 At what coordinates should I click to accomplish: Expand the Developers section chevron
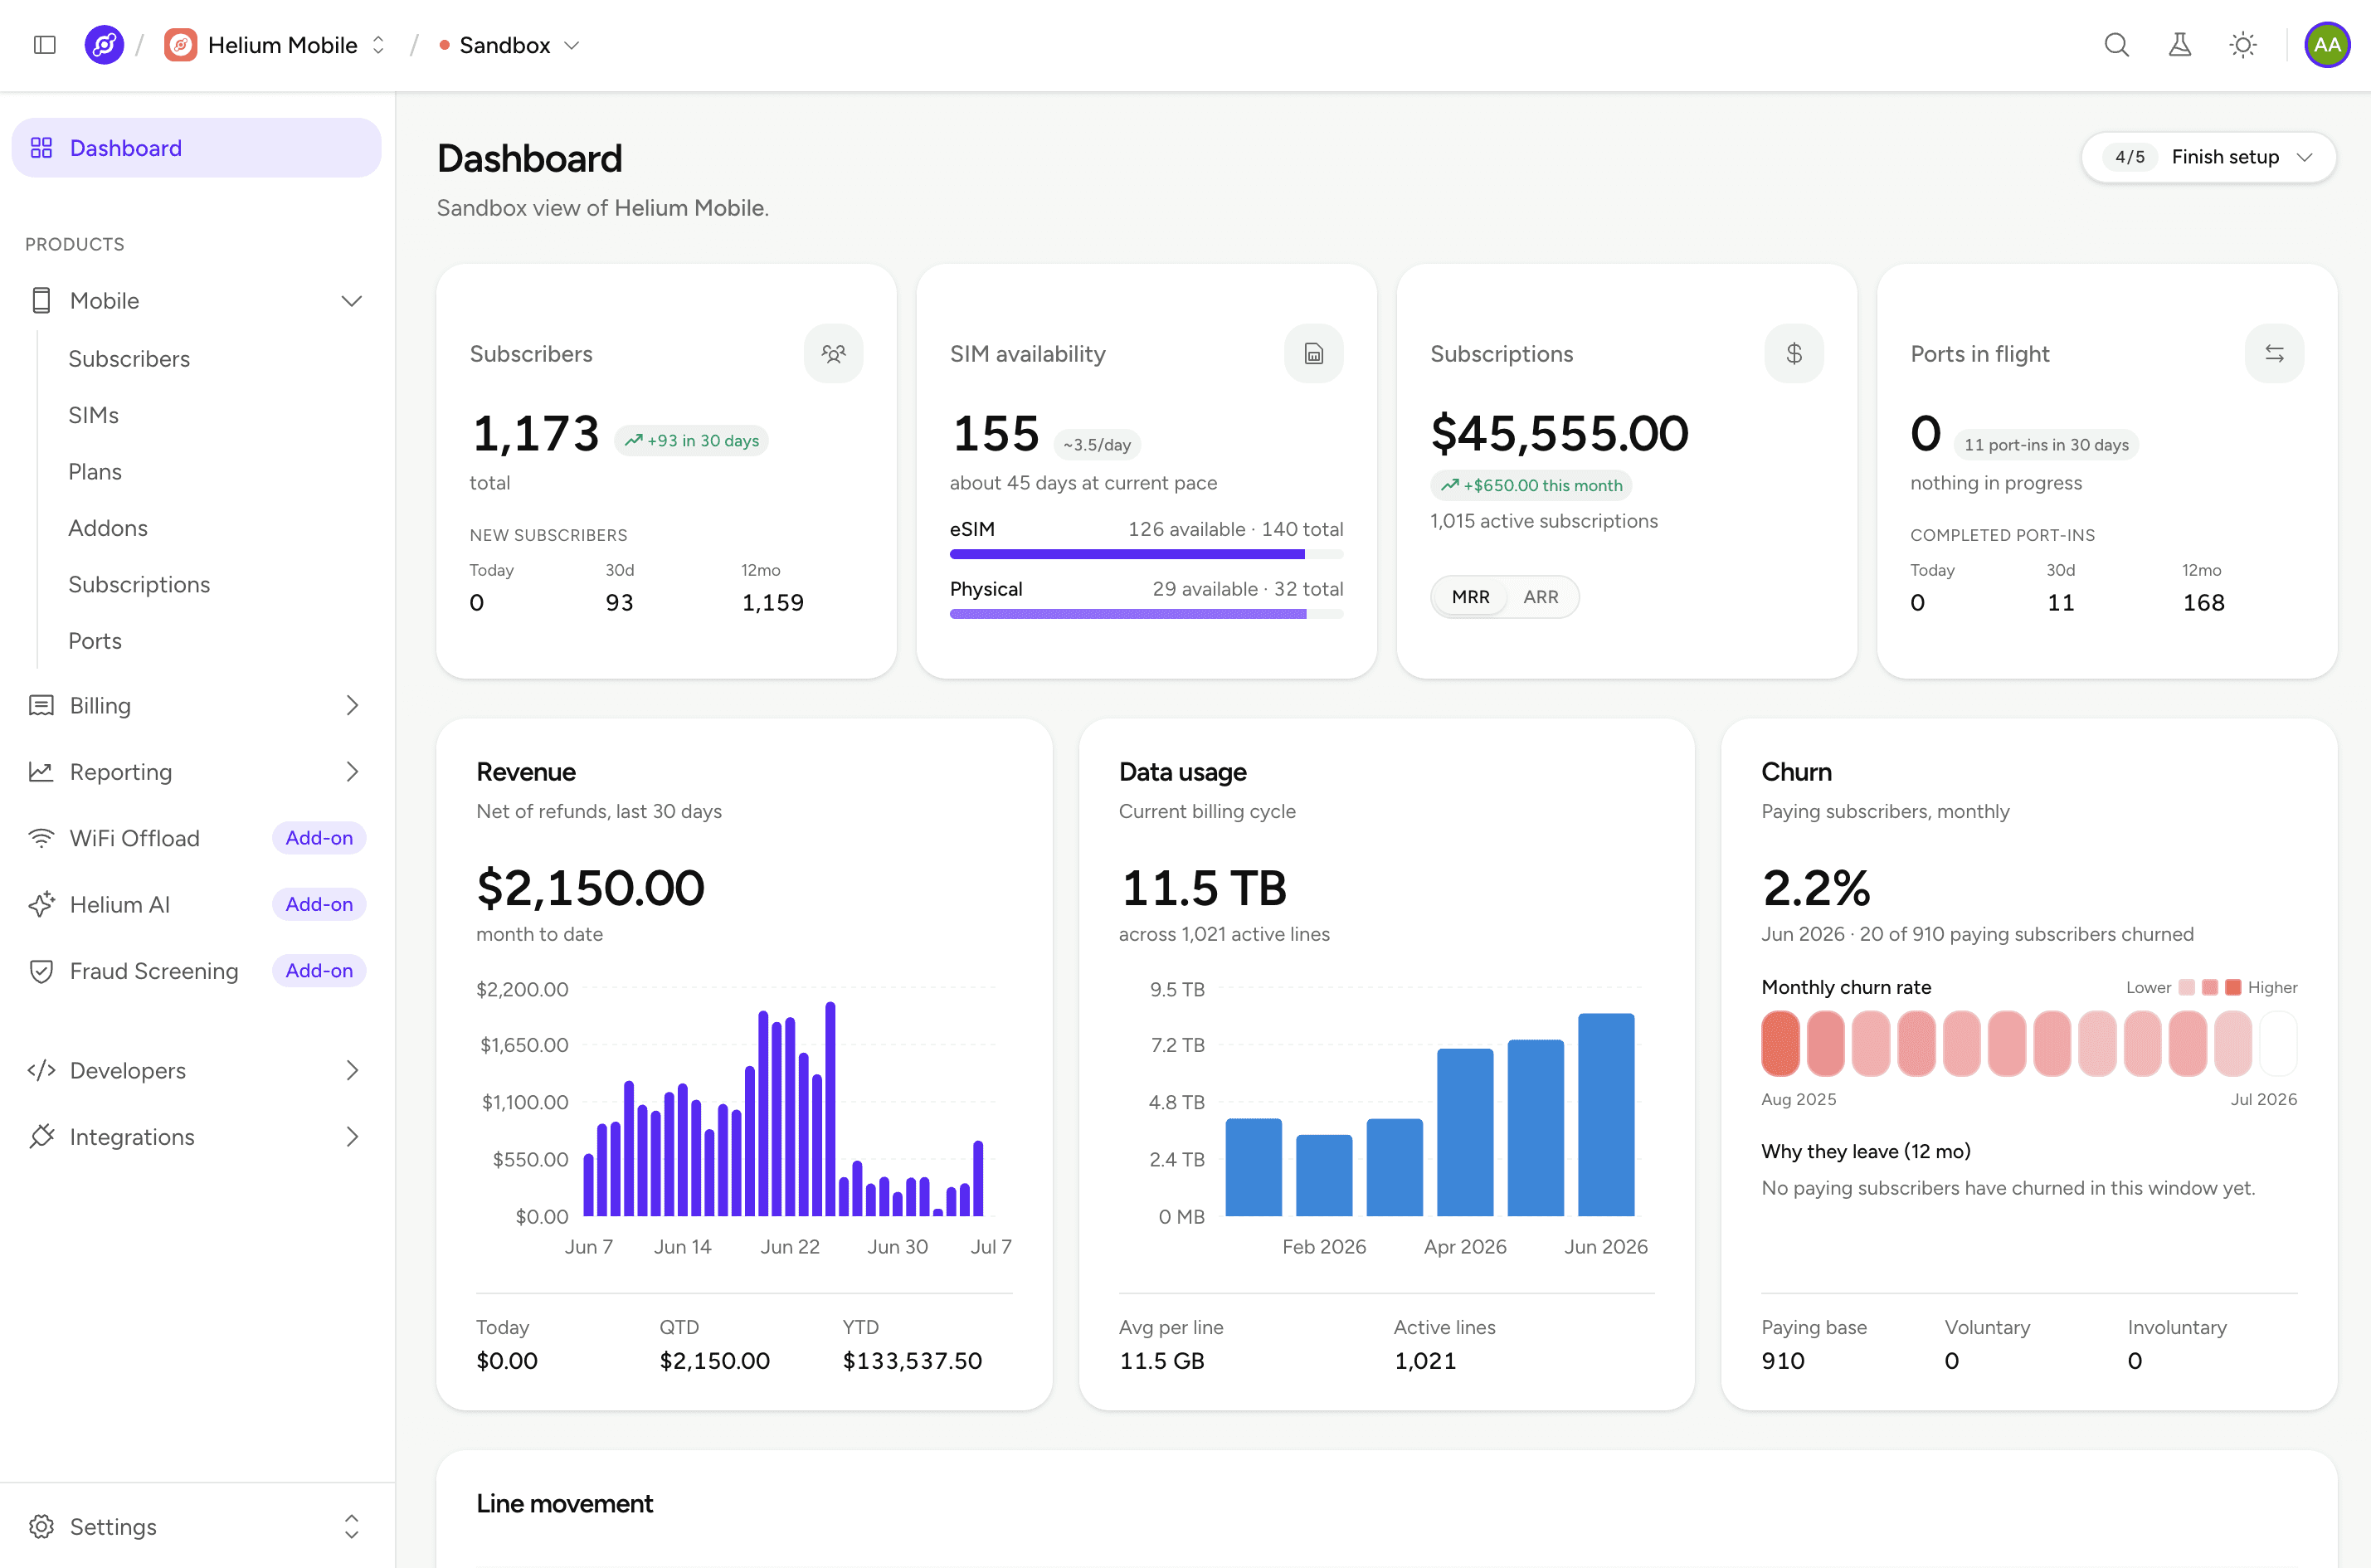pyautogui.click(x=351, y=1071)
